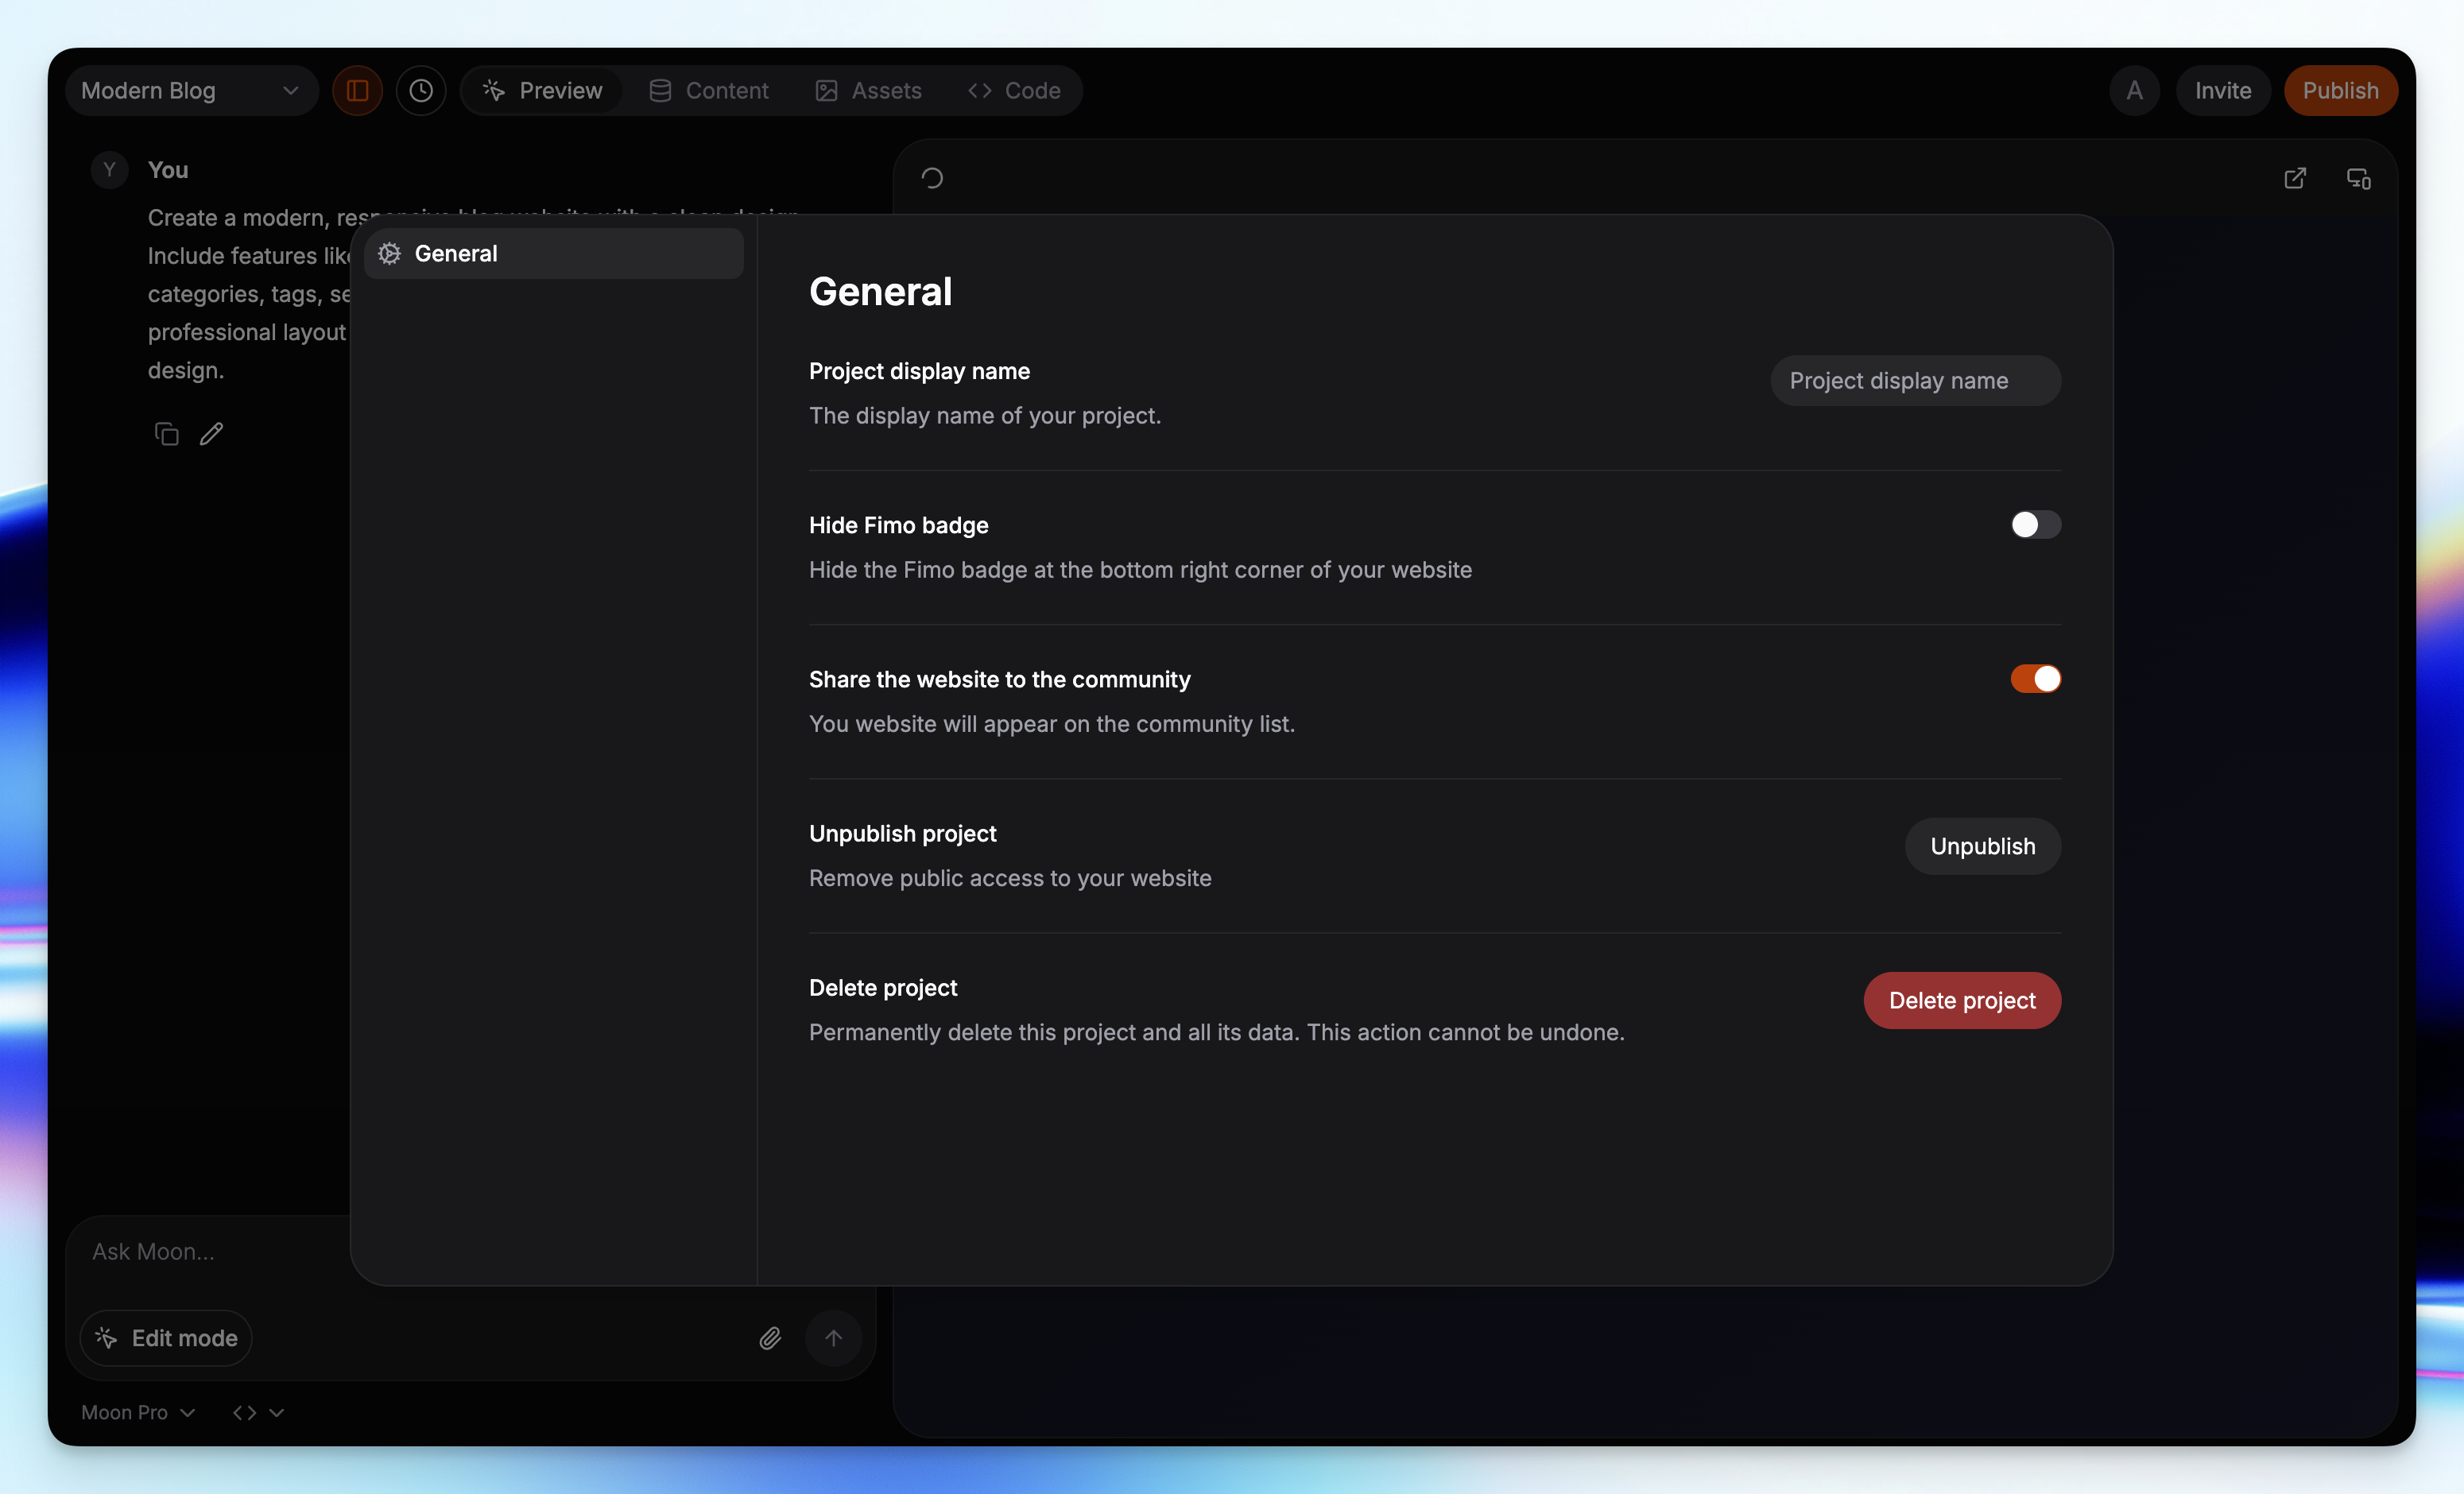
Task: Click the refresh icon in the preview pane
Action: point(932,177)
